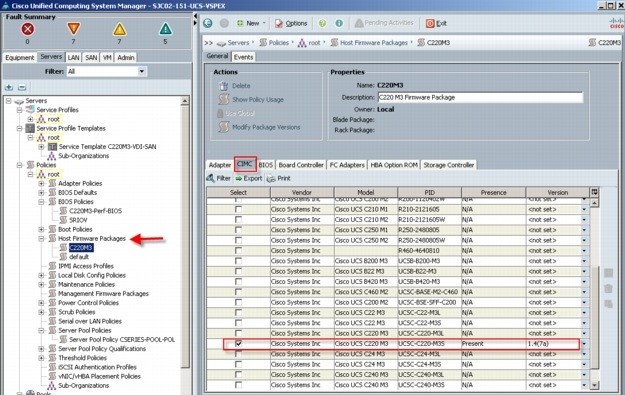
Task: Open version dropdown for UCSB-B22-M3 row
Action: click(584, 271)
